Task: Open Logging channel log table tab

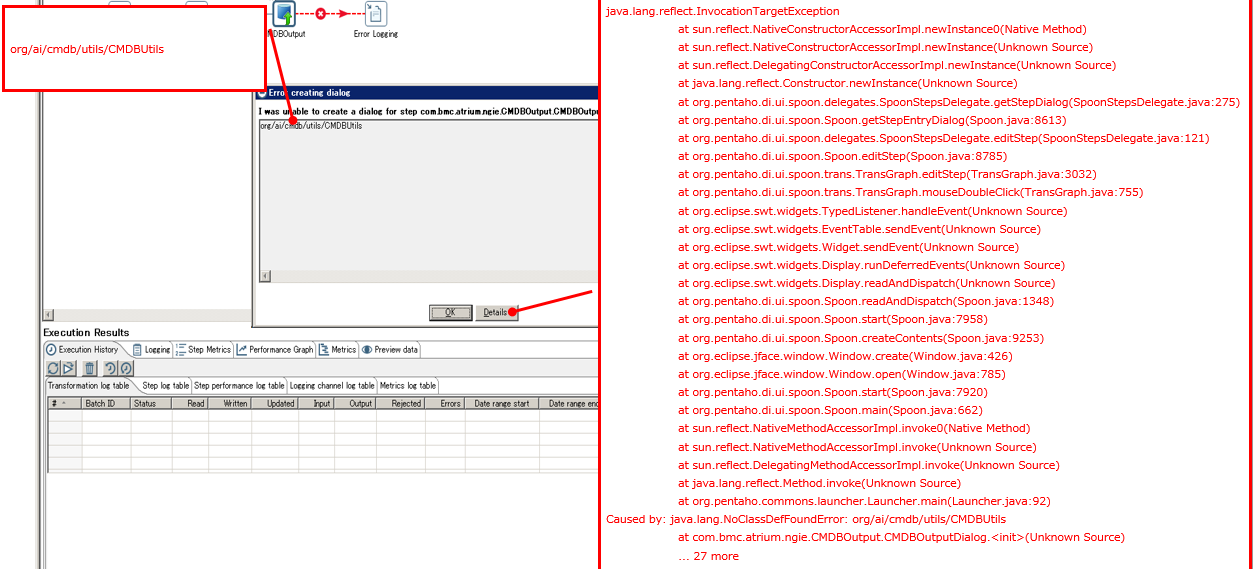Action: point(331,386)
